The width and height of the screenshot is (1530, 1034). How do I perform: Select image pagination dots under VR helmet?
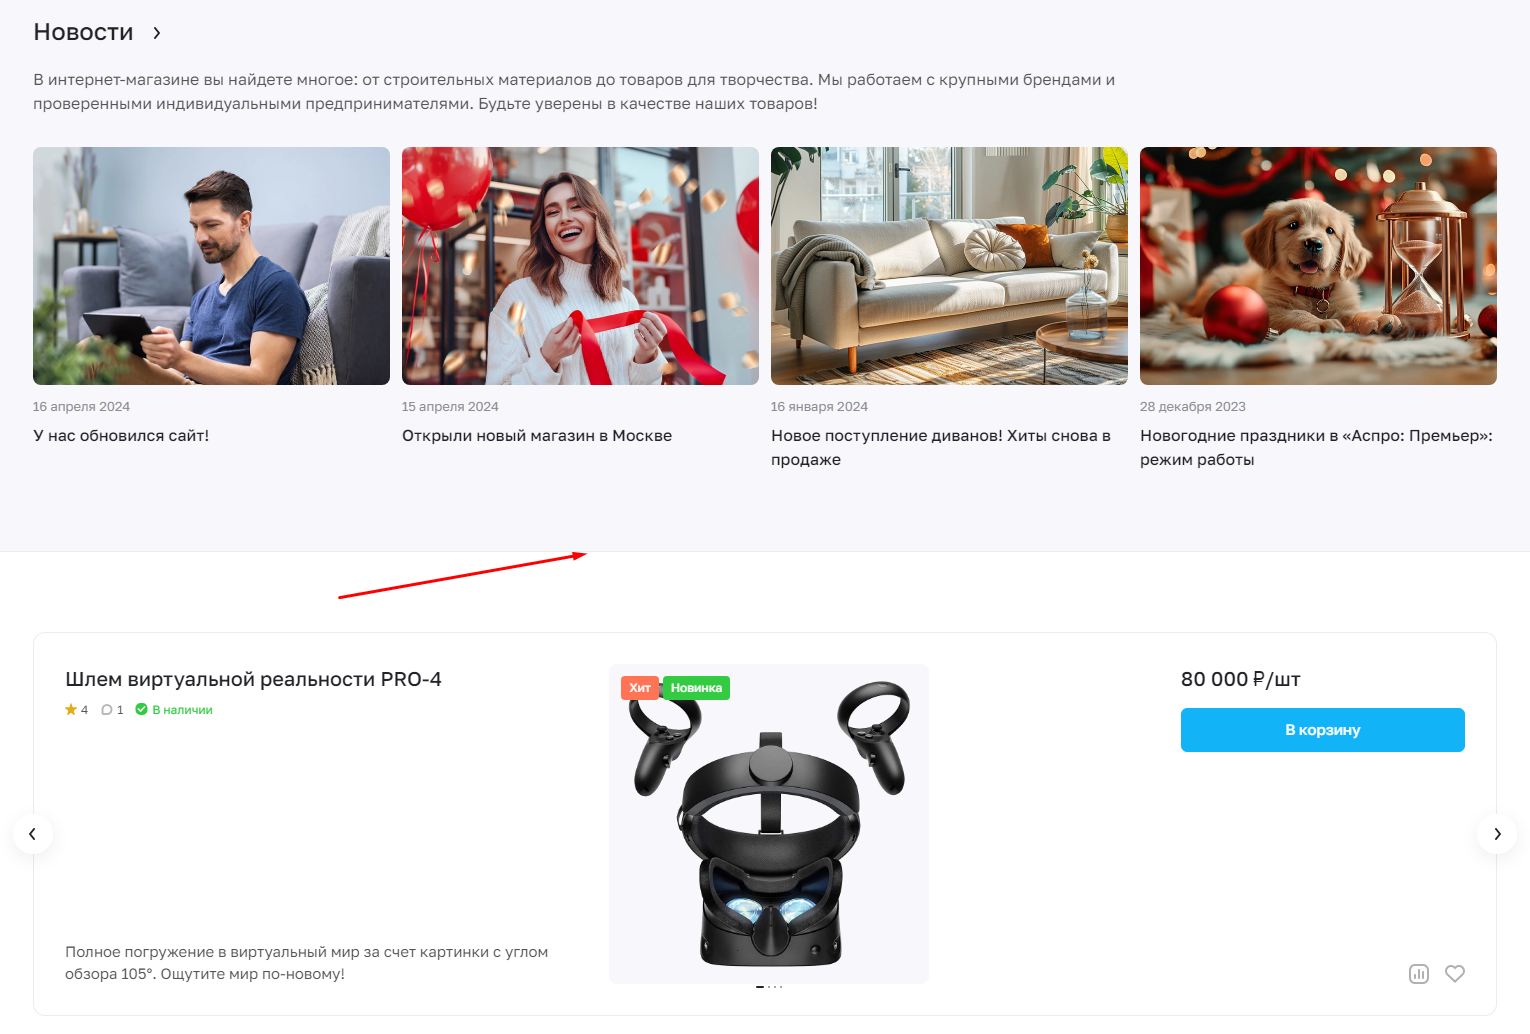pos(769,987)
